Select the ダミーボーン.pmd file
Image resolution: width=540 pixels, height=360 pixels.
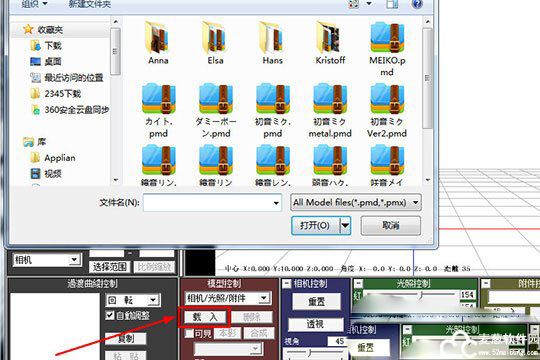(216, 110)
